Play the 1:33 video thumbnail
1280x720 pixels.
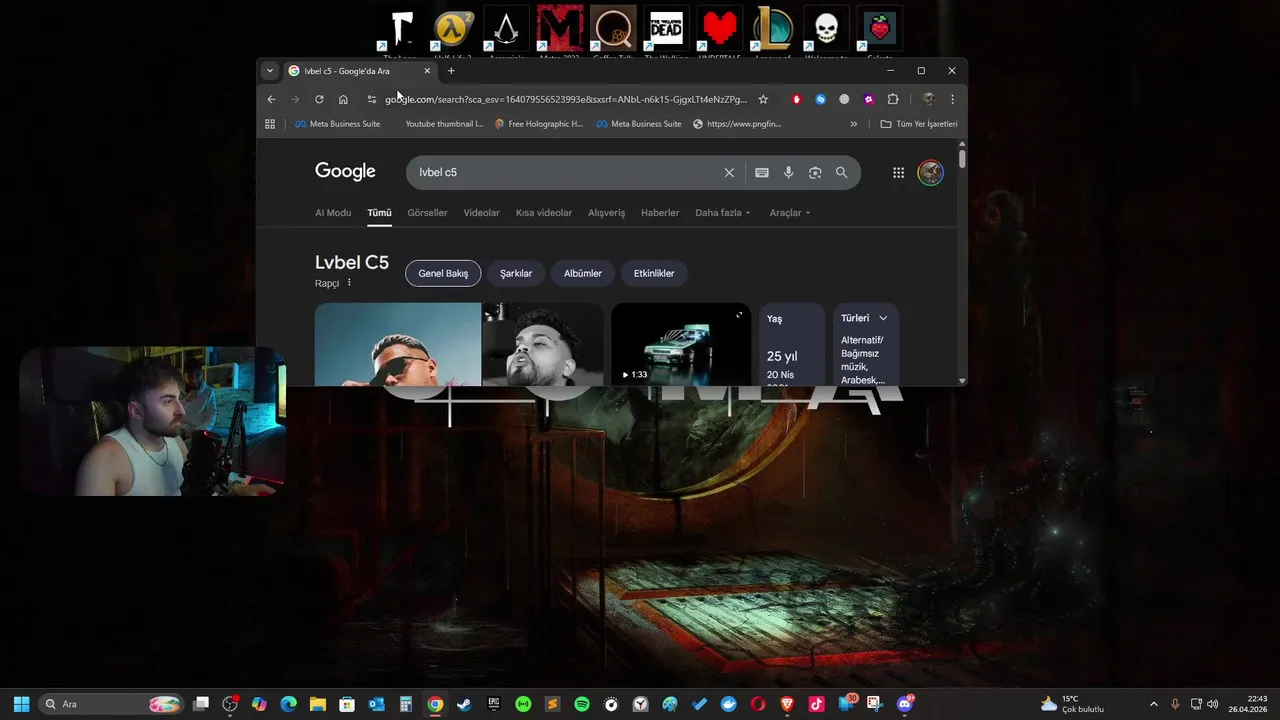click(x=681, y=344)
